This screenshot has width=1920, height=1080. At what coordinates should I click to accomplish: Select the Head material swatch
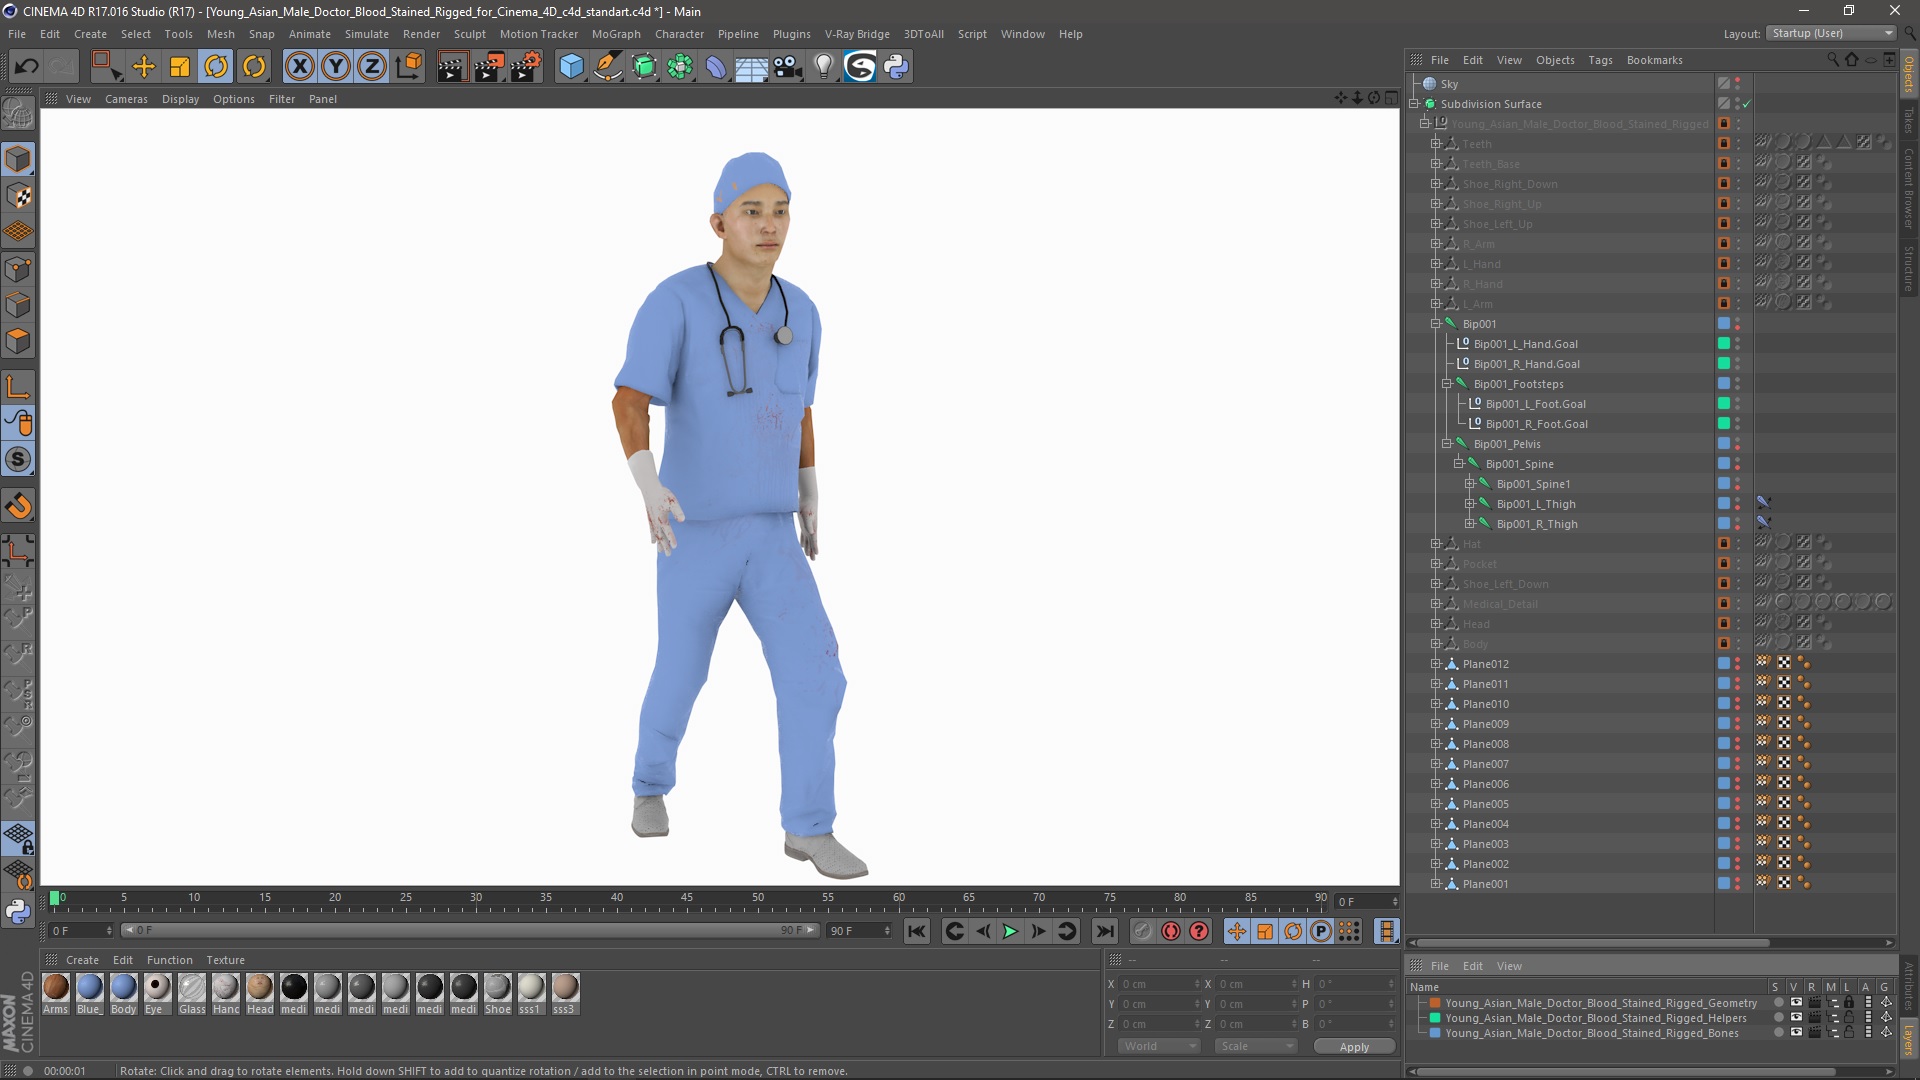pos(260,994)
